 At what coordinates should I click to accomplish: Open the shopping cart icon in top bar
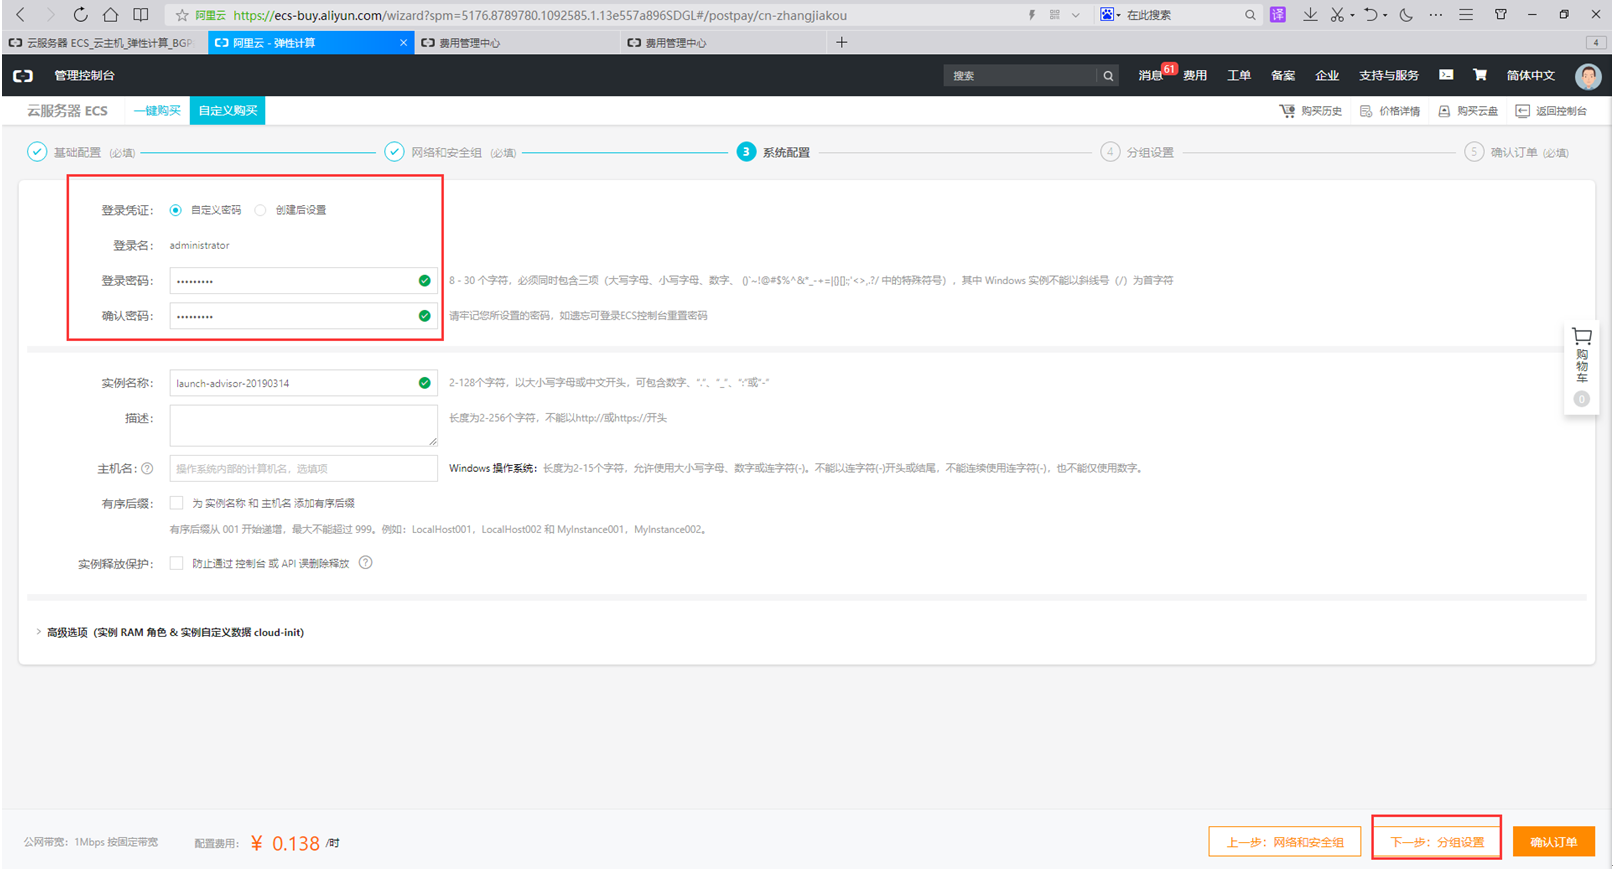point(1480,75)
